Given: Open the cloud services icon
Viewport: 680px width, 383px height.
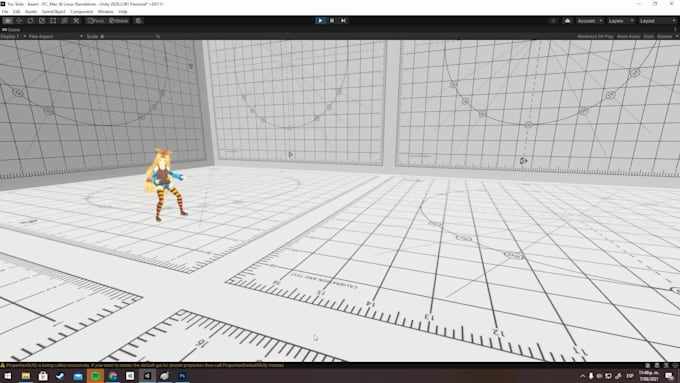Looking at the screenshot, I should tap(567, 21).
